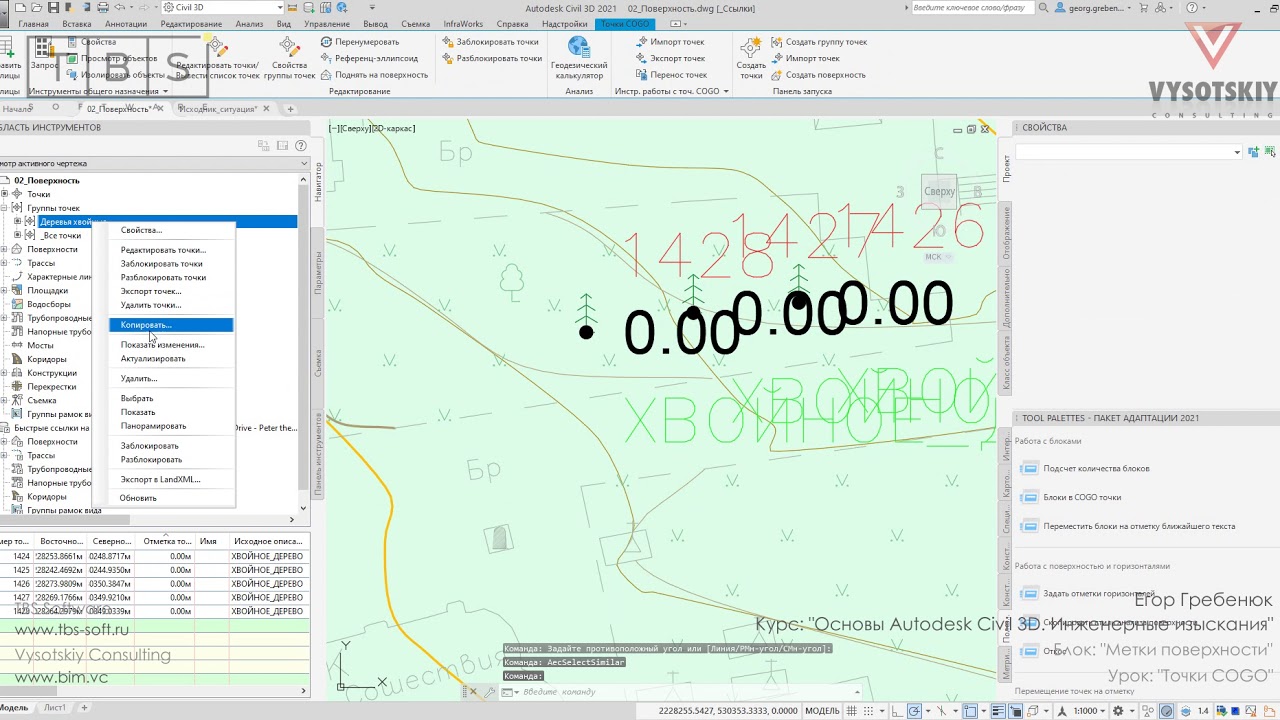Click Перенос точек in ribbon
The image size is (1280, 720).
[x=671, y=74]
